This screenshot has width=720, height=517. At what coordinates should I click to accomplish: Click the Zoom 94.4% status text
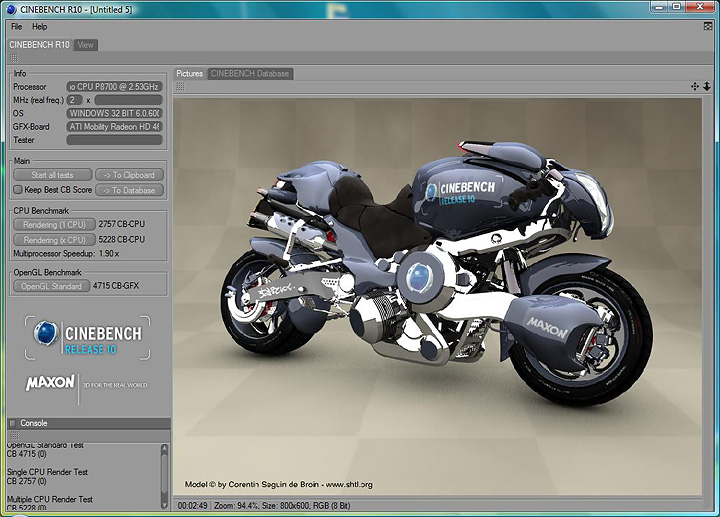point(236,506)
